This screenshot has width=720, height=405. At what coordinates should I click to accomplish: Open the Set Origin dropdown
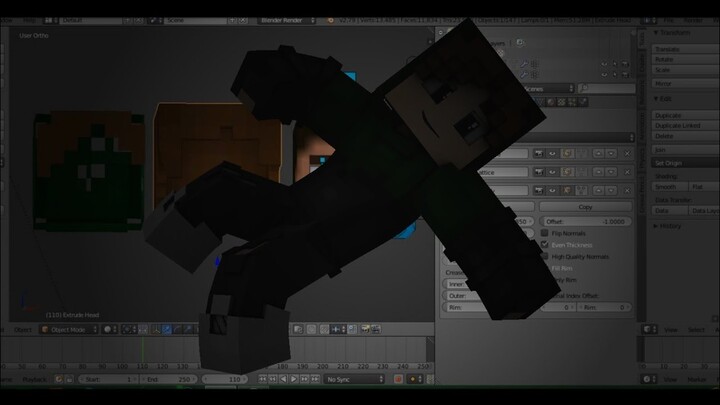(x=685, y=163)
